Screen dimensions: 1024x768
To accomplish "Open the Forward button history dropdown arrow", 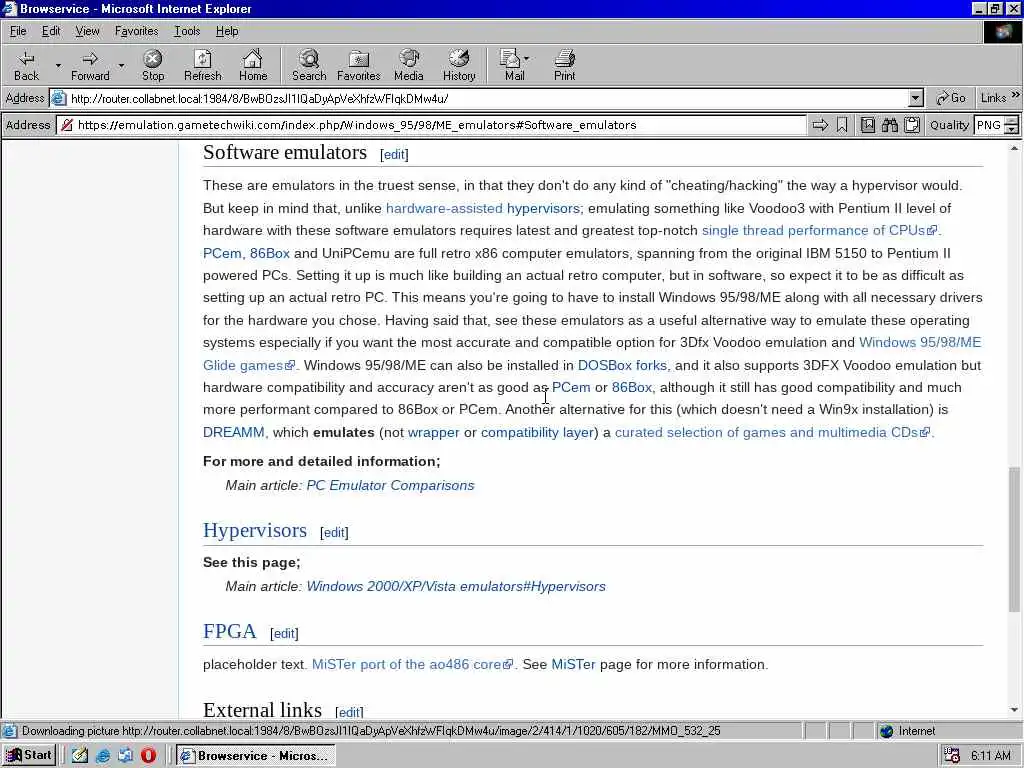I will point(121,65).
